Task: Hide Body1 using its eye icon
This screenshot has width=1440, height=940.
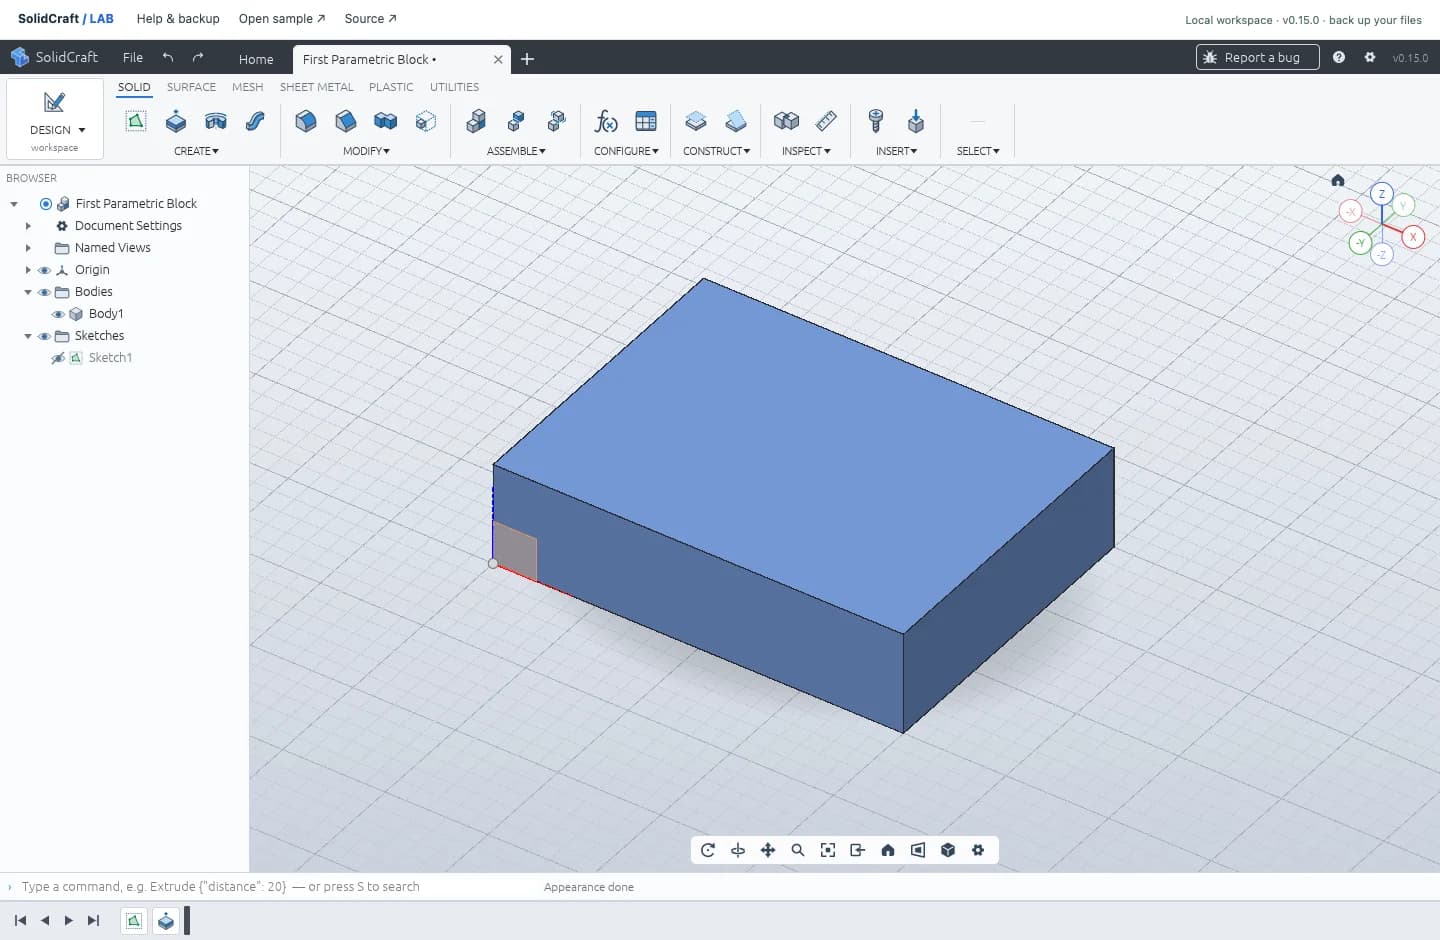Action: pos(58,314)
